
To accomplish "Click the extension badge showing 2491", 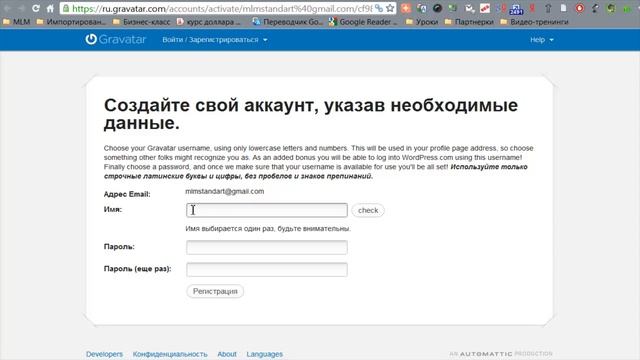I will pos(516,9).
